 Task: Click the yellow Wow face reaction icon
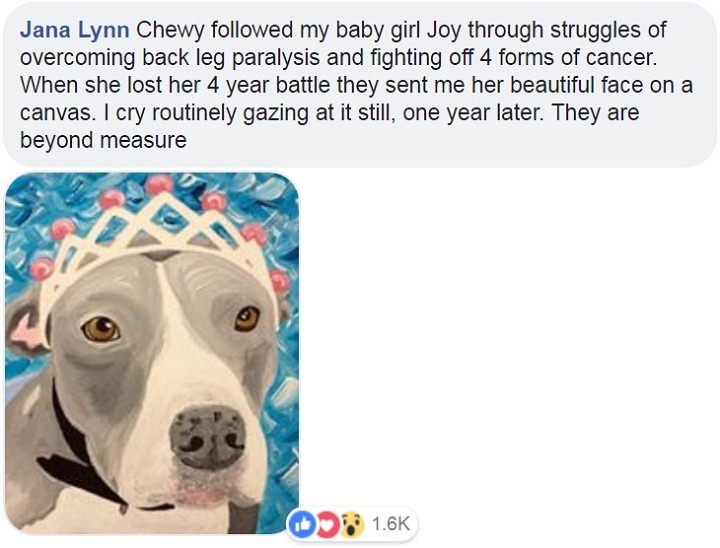(352, 525)
